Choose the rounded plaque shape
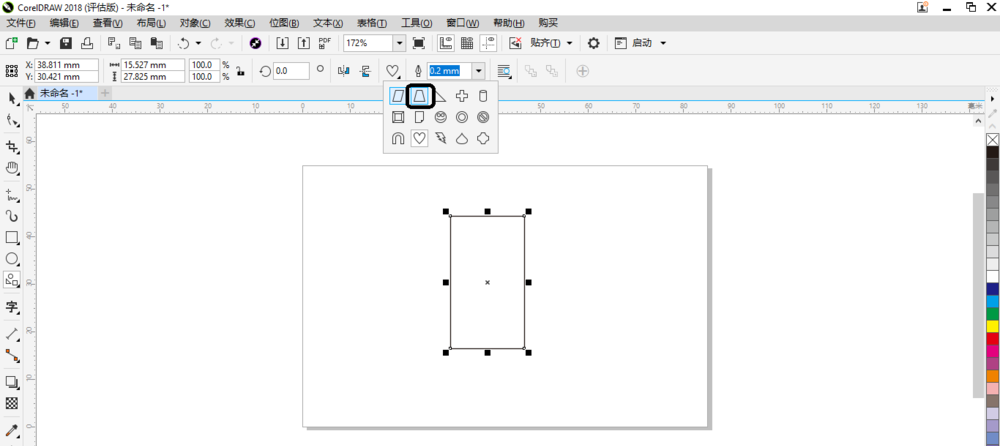Screen dimensions: 1000x446 pyautogui.click(x=483, y=138)
